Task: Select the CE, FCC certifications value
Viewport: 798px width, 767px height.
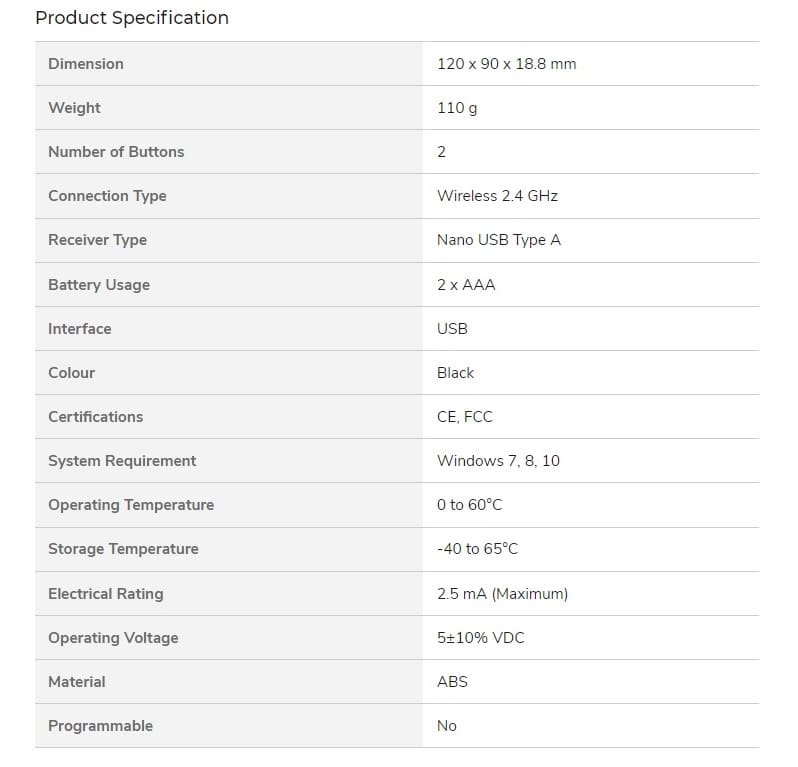Action: [465, 417]
